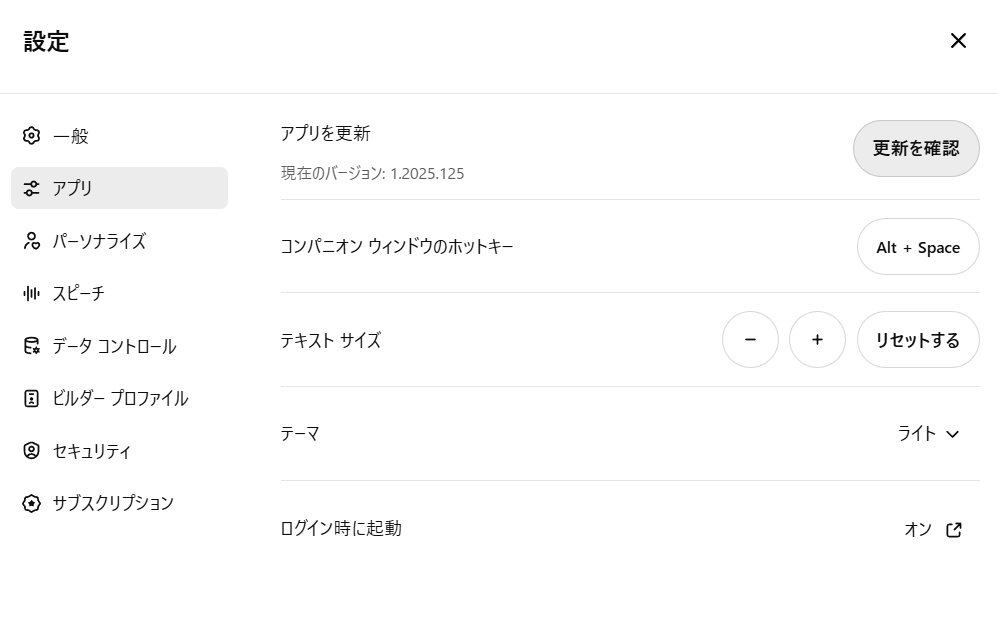The width and height of the screenshot is (997, 644).
Task: Click the waveform icon beside スピーチ
Action: click(31, 293)
